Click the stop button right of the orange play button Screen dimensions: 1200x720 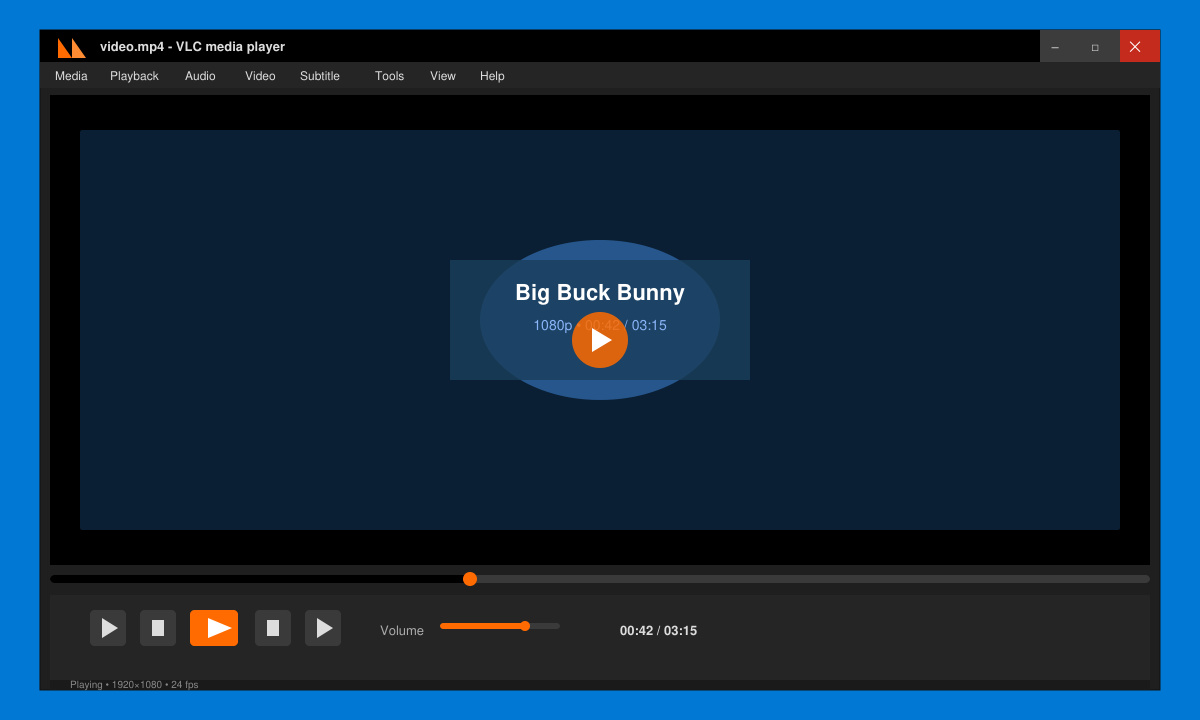pos(273,628)
